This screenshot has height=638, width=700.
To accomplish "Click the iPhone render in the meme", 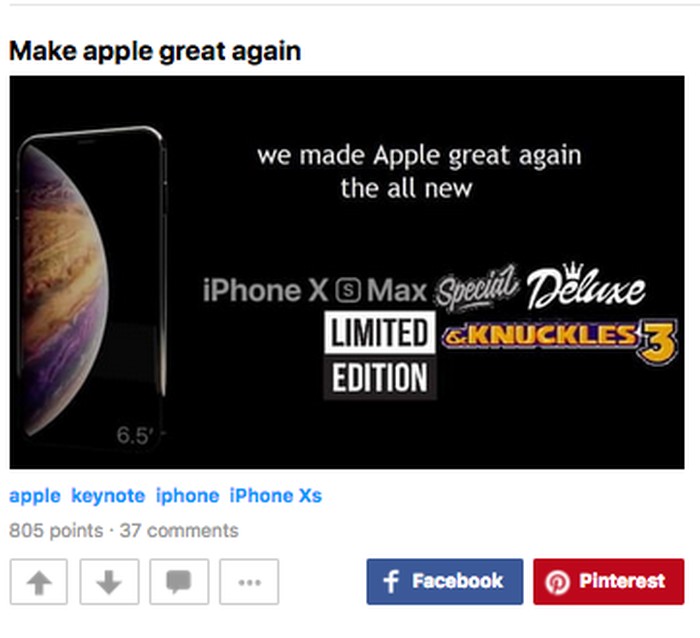I will click(x=91, y=286).
